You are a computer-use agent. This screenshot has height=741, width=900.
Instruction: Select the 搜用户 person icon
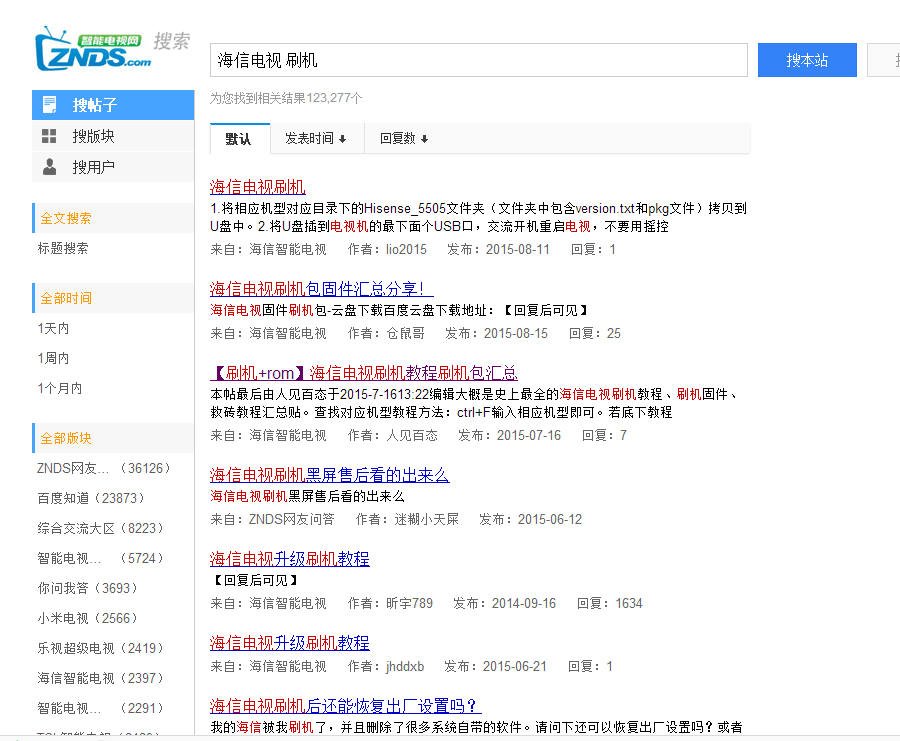tap(49, 167)
